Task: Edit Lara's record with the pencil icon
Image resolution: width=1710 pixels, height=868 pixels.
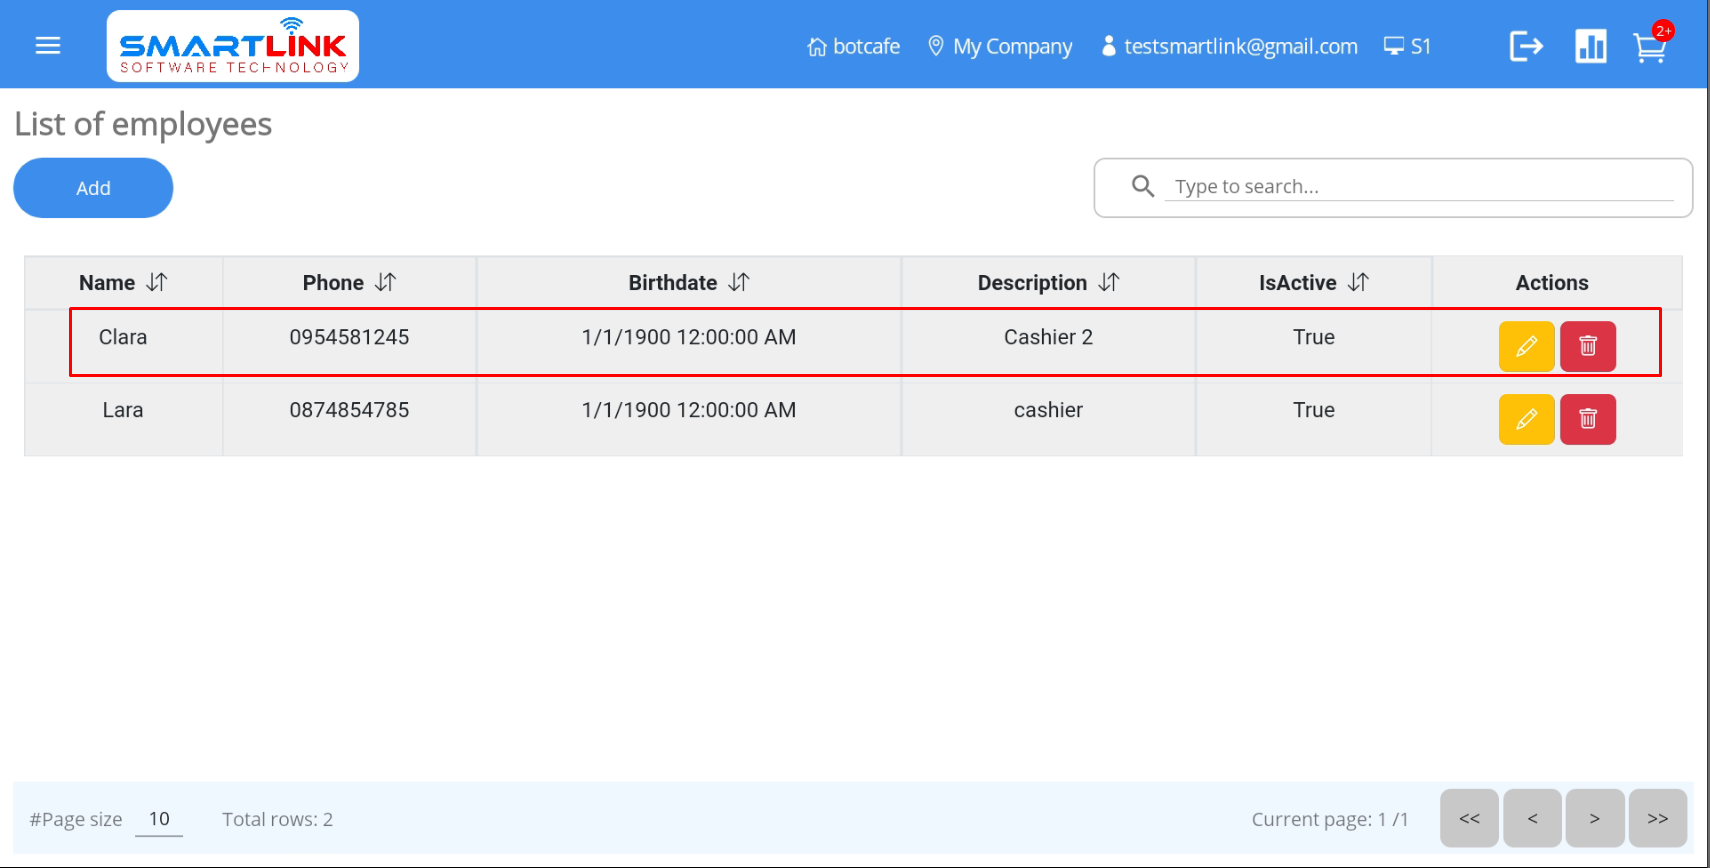Action: click(1526, 419)
